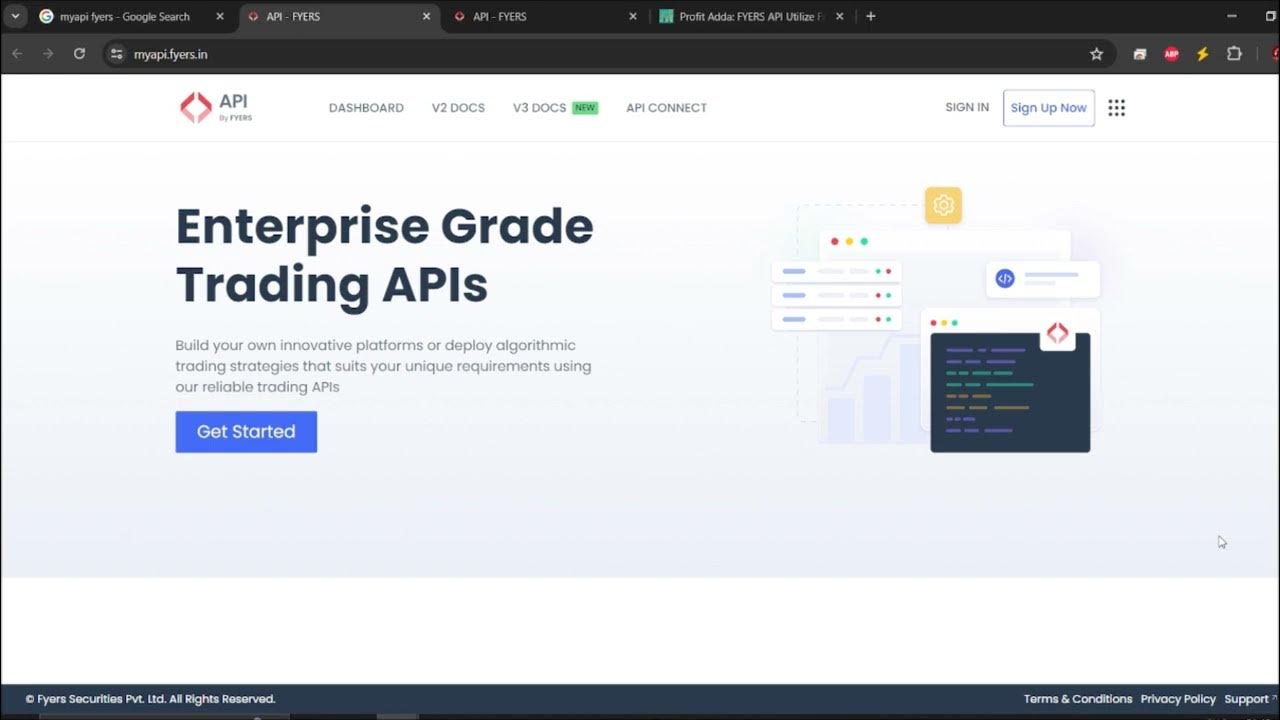1280x720 pixels.
Task: Click the Get Started button
Action: (246, 432)
